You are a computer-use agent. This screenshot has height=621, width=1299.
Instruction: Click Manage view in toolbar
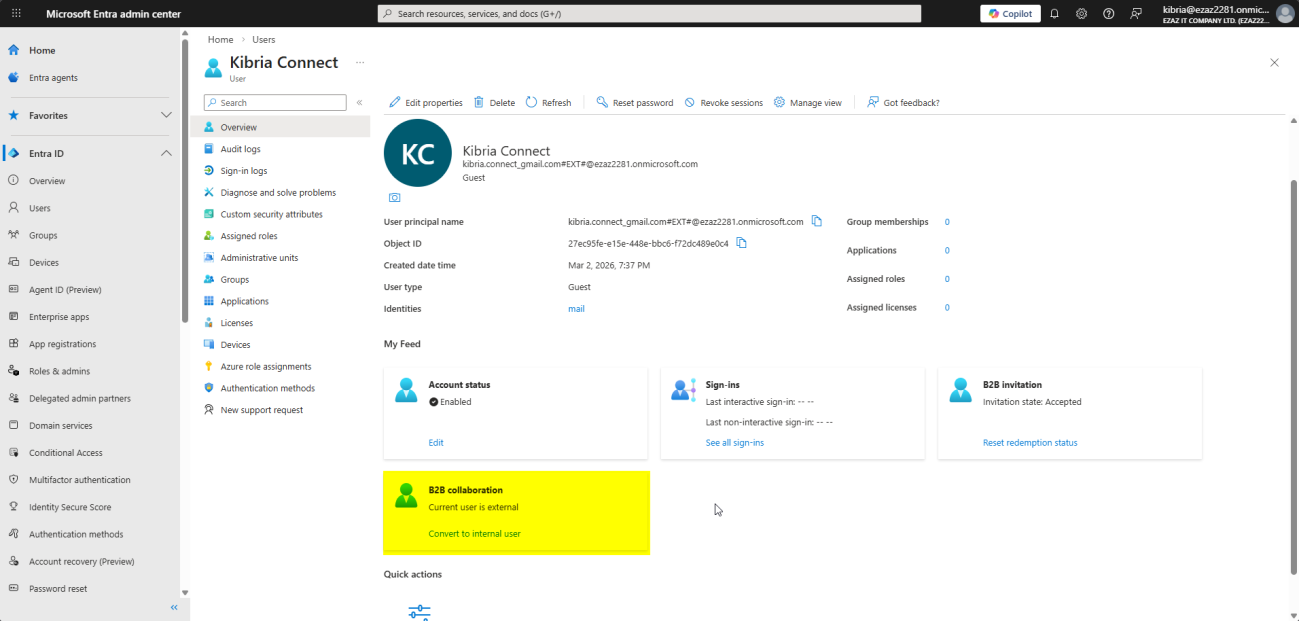click(x=807, y=103)
